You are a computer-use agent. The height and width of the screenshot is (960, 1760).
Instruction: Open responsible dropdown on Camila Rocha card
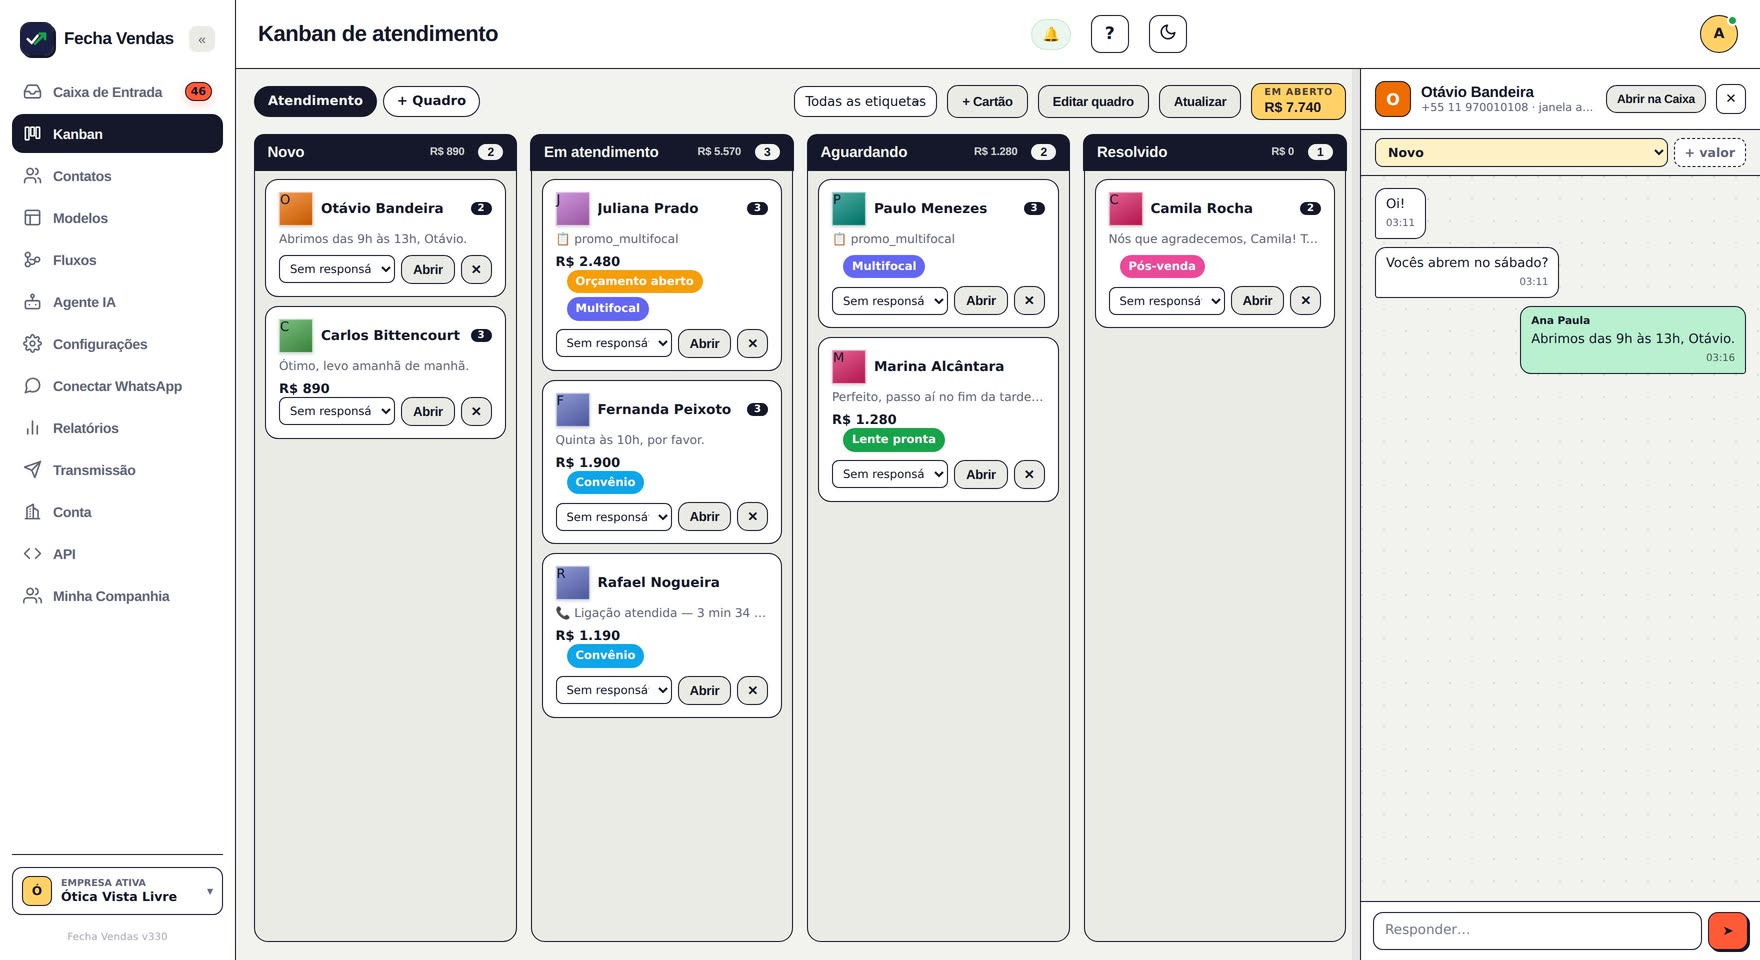click(x=1167, y=301)
